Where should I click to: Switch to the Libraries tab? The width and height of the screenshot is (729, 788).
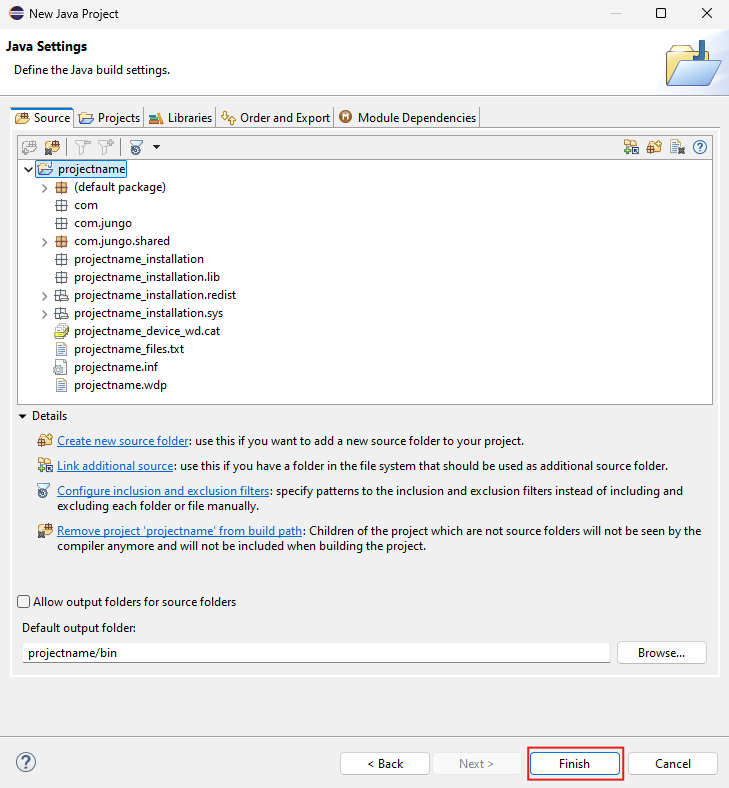181,118
